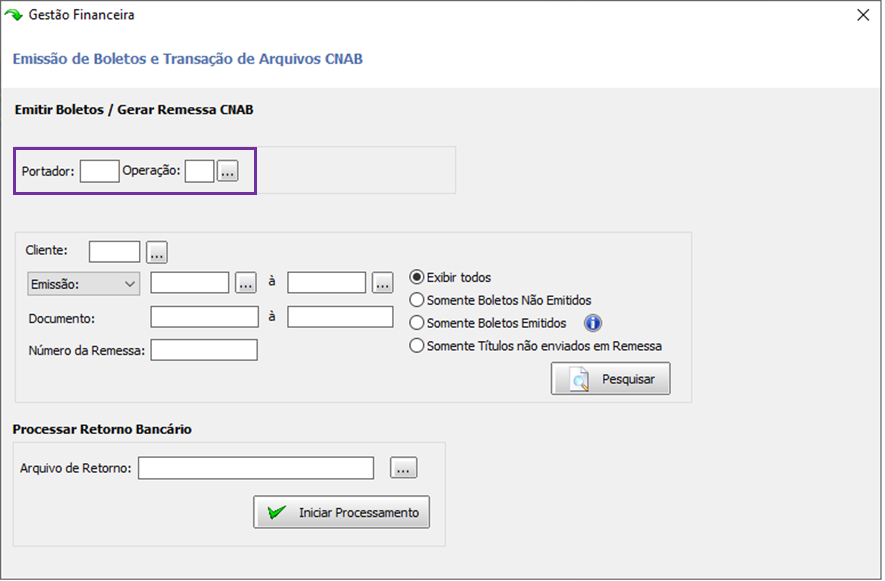Expand the Emissão date type dropdown
This screenshot has height=581, width=885.
pos(84,284)
